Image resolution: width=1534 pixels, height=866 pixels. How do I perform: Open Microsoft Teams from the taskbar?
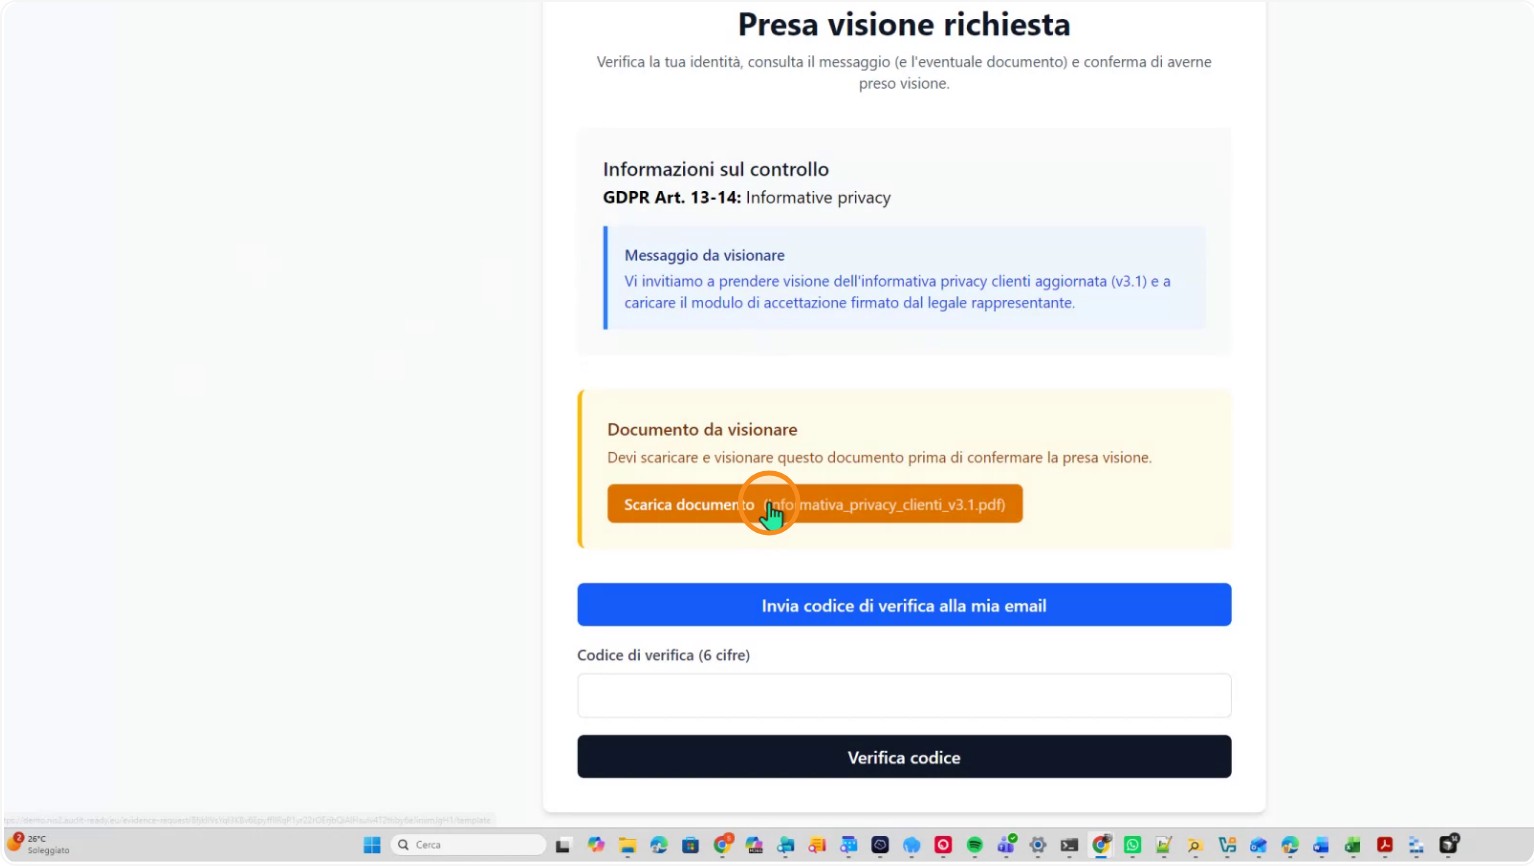coord(1005,845)
